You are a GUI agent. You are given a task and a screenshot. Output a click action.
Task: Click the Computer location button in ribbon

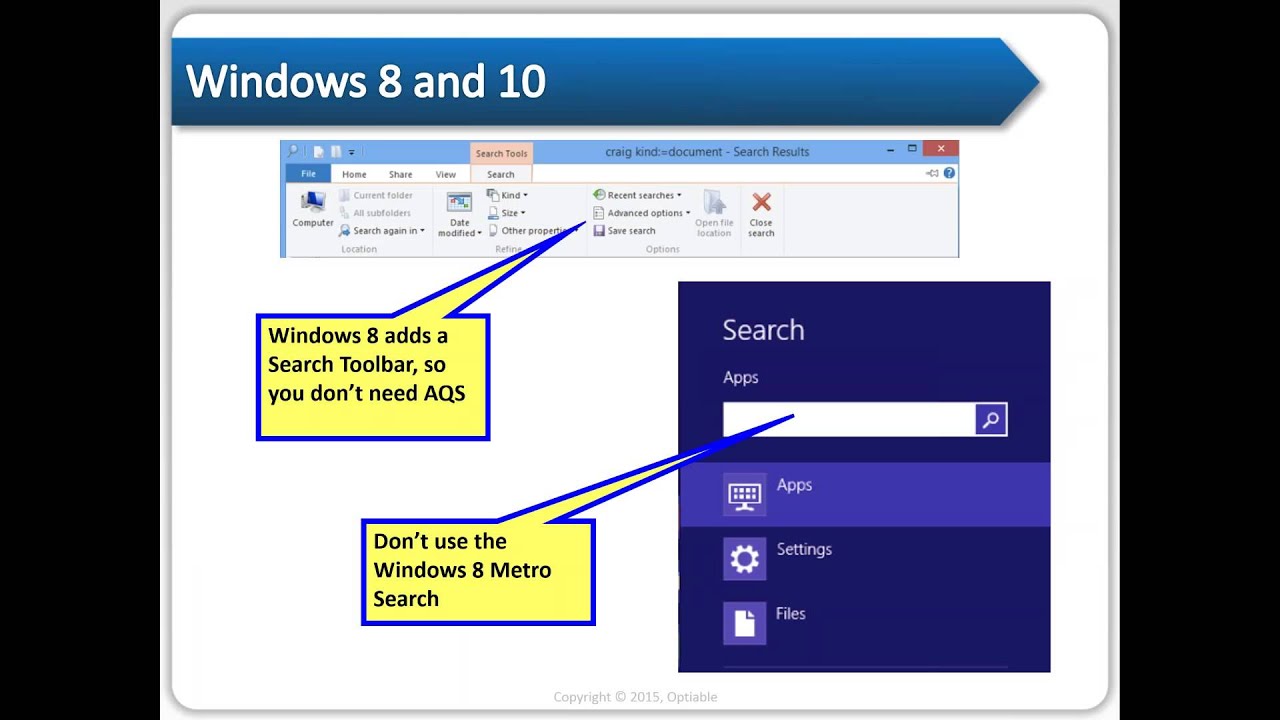[x=313, y=210]
